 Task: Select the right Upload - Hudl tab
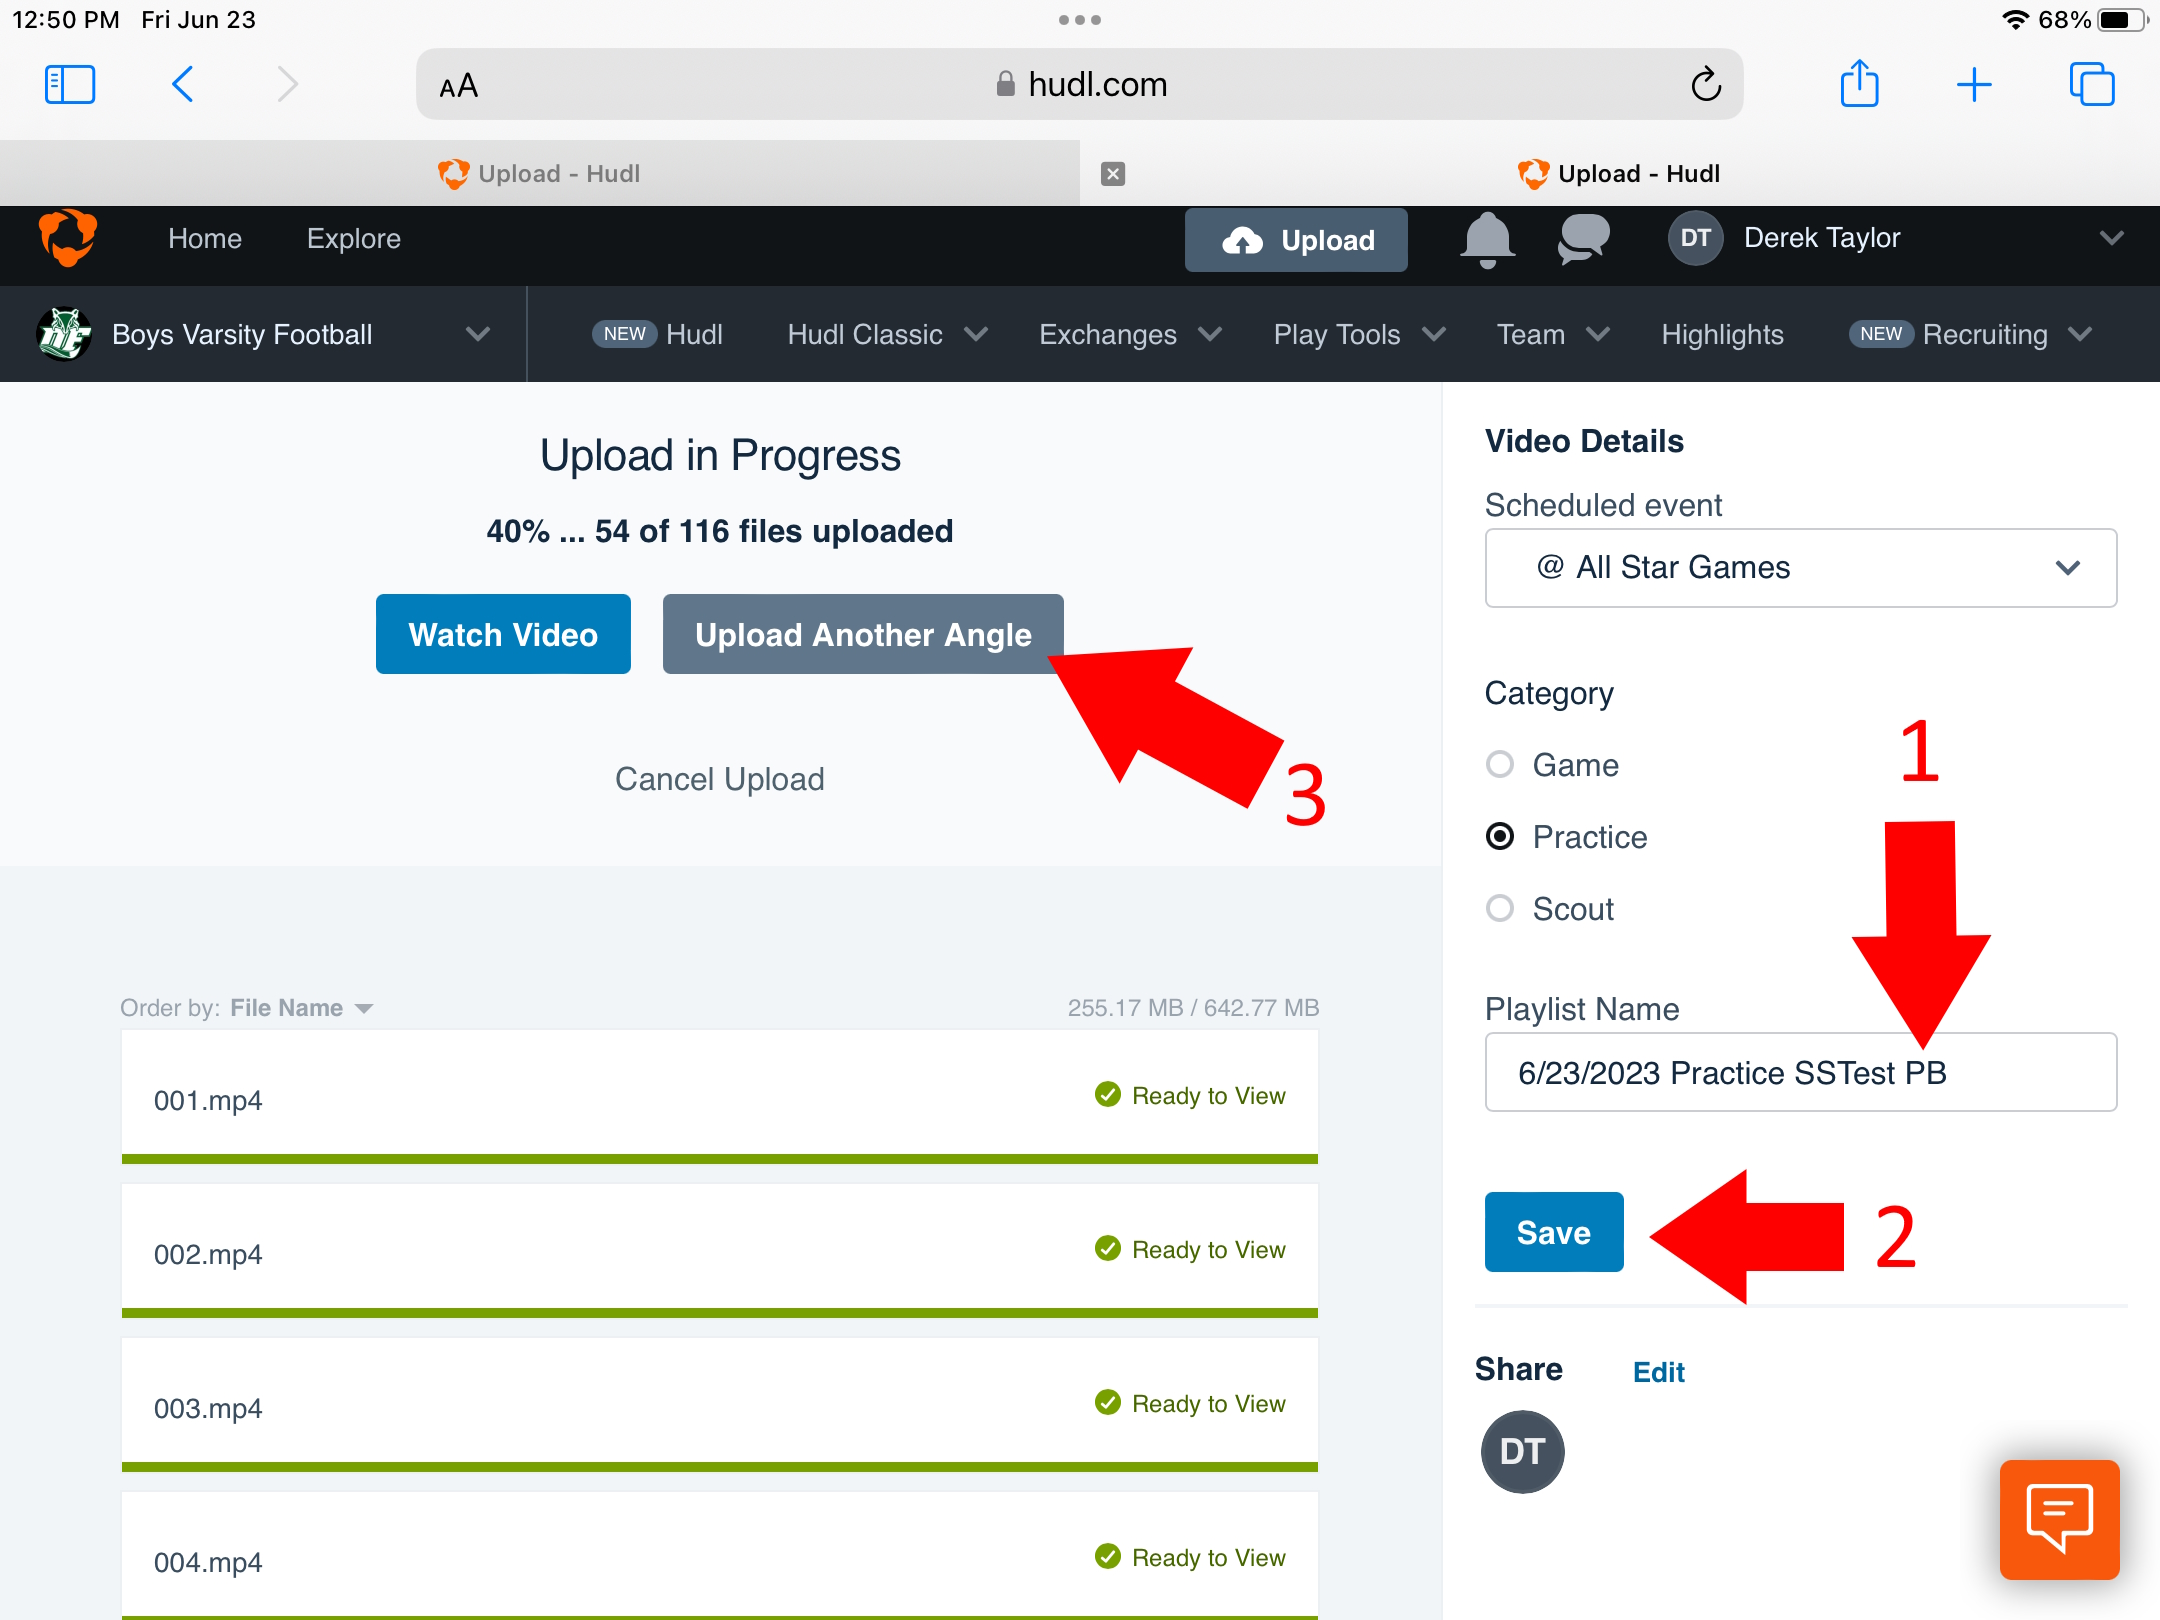[1620, 174]
